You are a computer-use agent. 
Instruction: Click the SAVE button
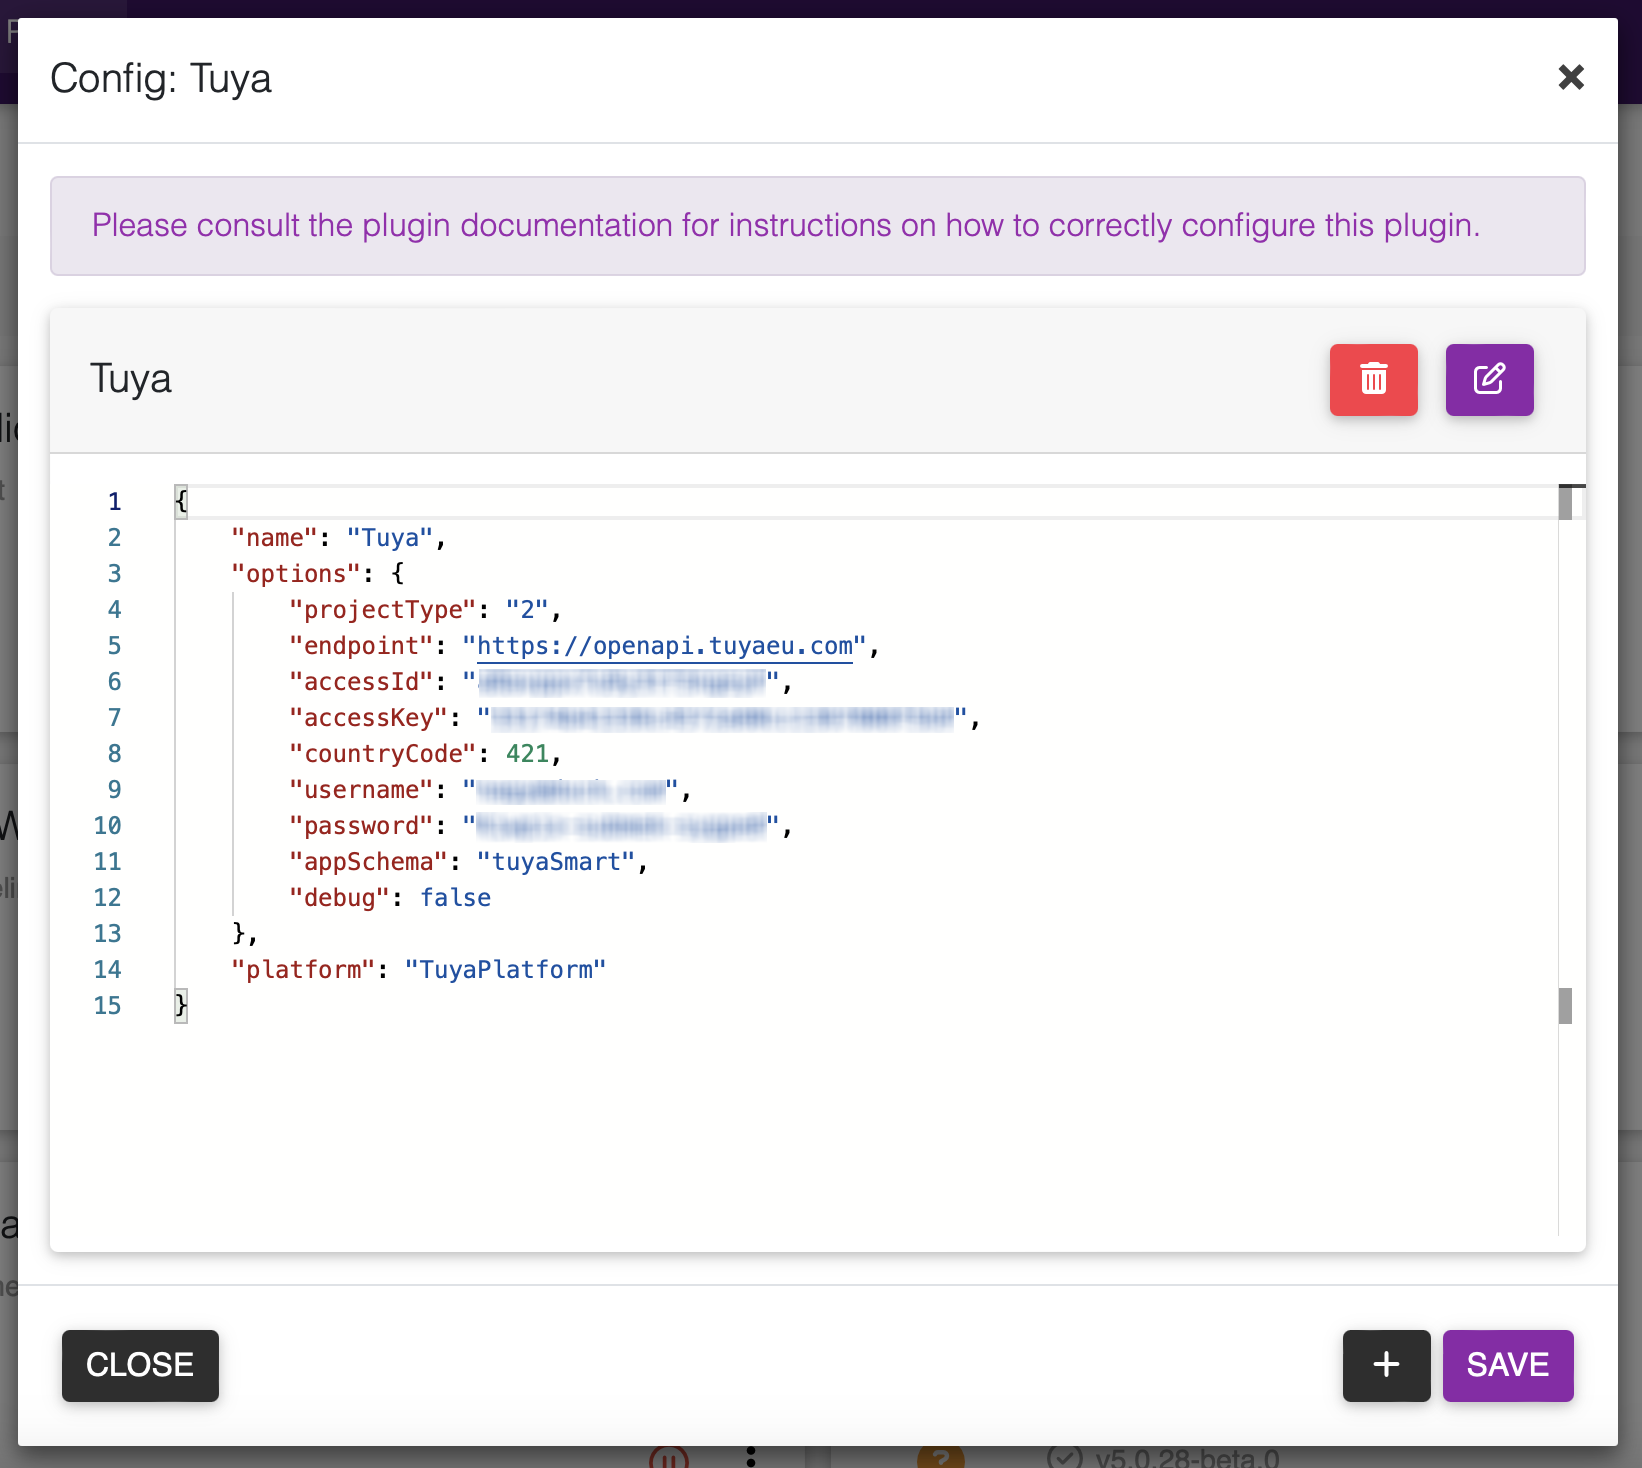[1508, 1365]
